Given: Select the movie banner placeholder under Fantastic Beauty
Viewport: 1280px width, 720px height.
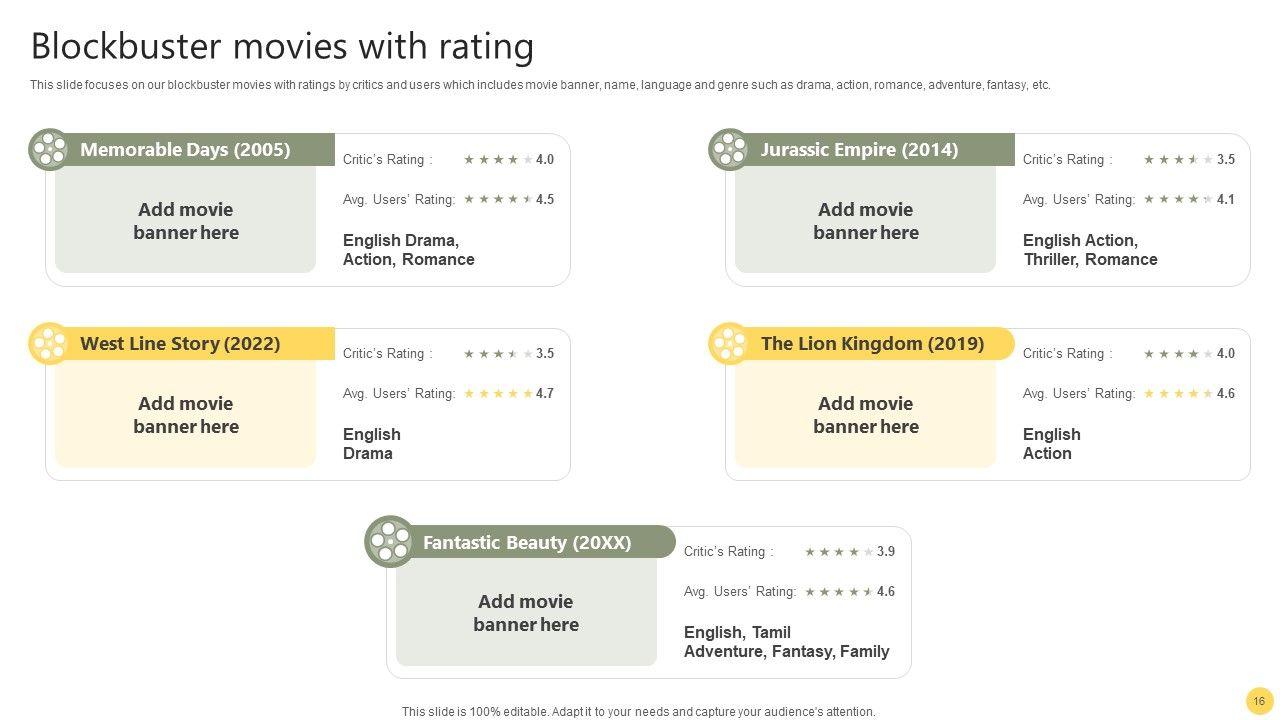Looking at the screenshot, I should (526, 613).
